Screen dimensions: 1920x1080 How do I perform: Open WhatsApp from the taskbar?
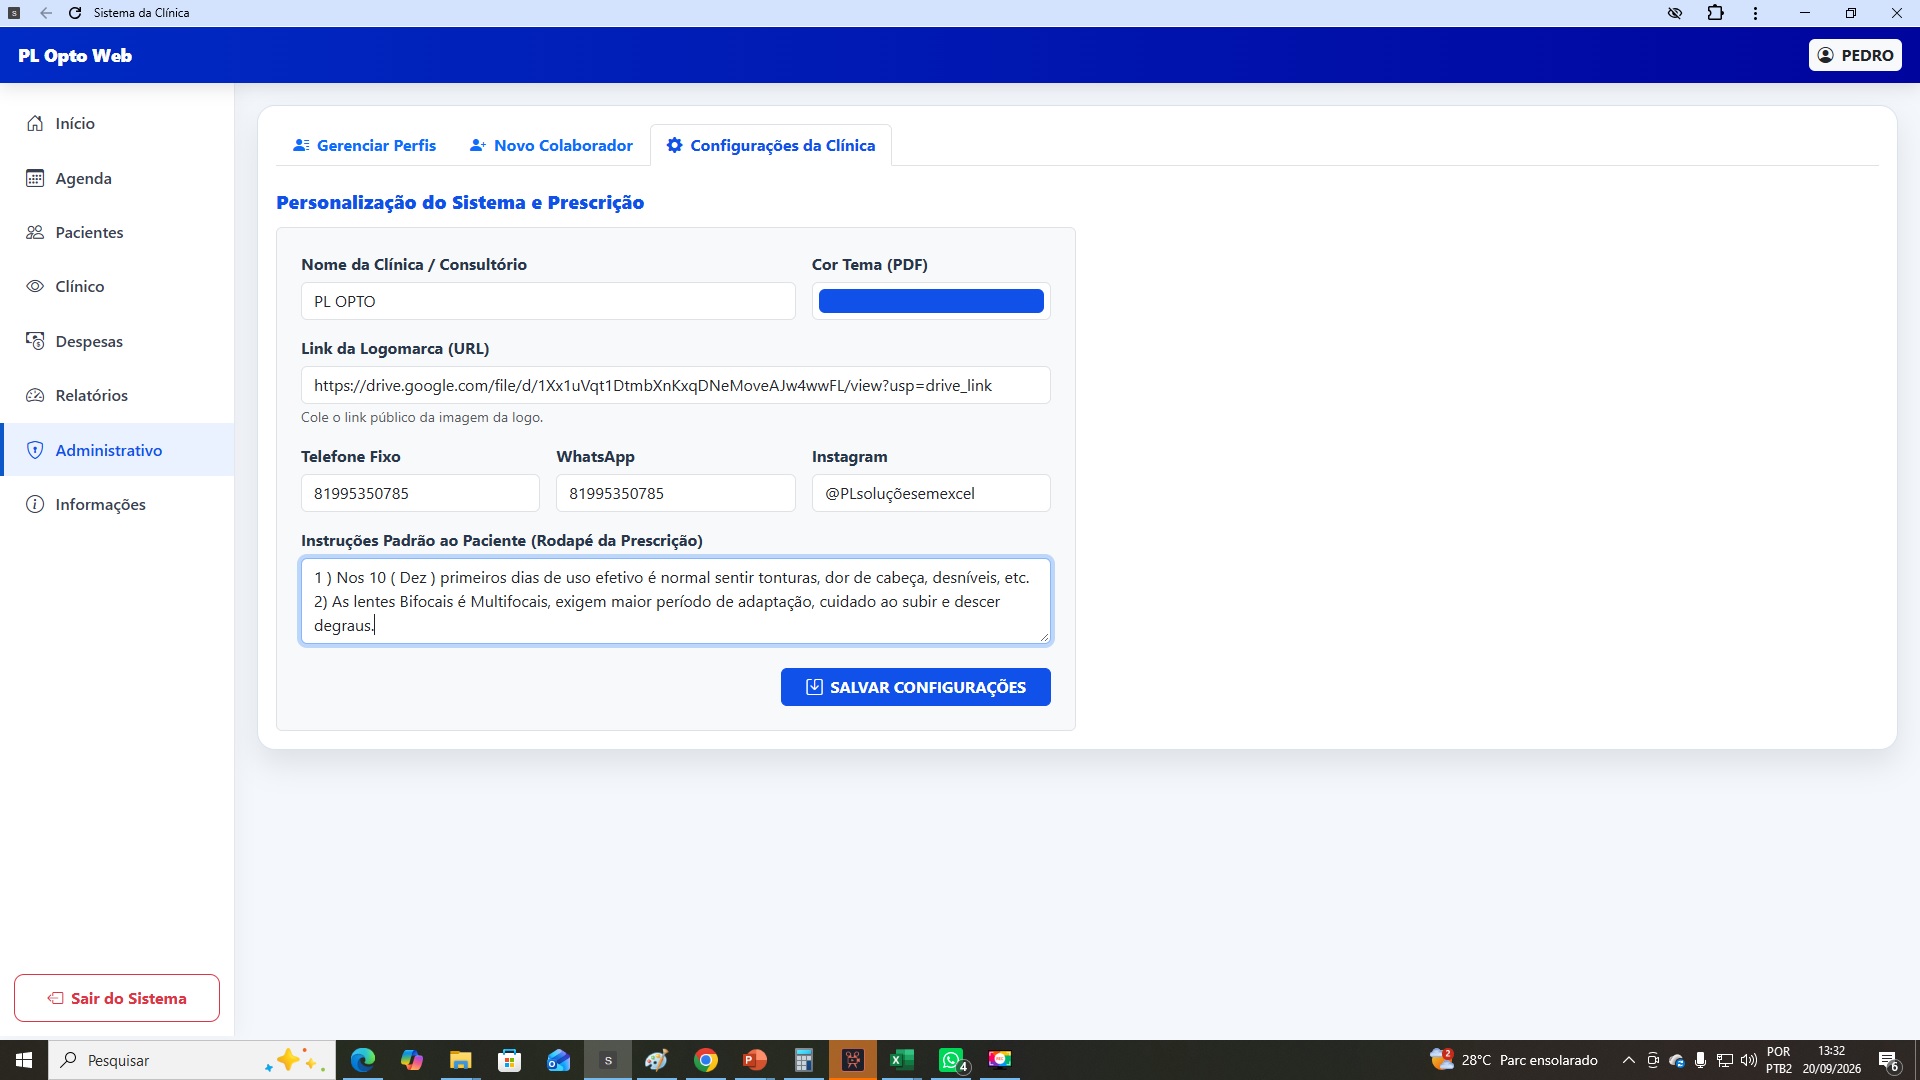pos(952,1060)
